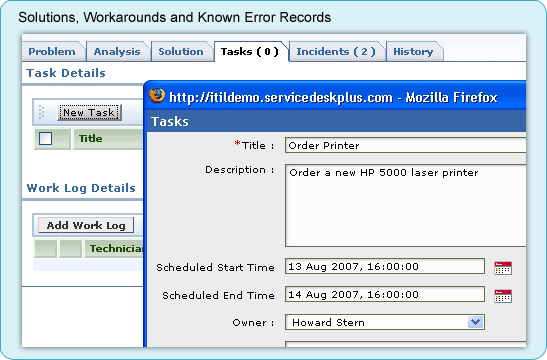Open calendar picker for Scheduled Start Time
Screen dimensions: 547x360
503,268
